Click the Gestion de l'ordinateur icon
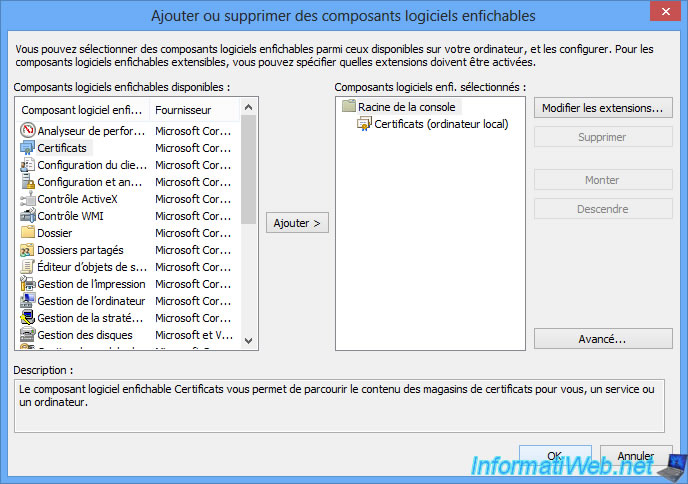 click(x=28, y=301)
